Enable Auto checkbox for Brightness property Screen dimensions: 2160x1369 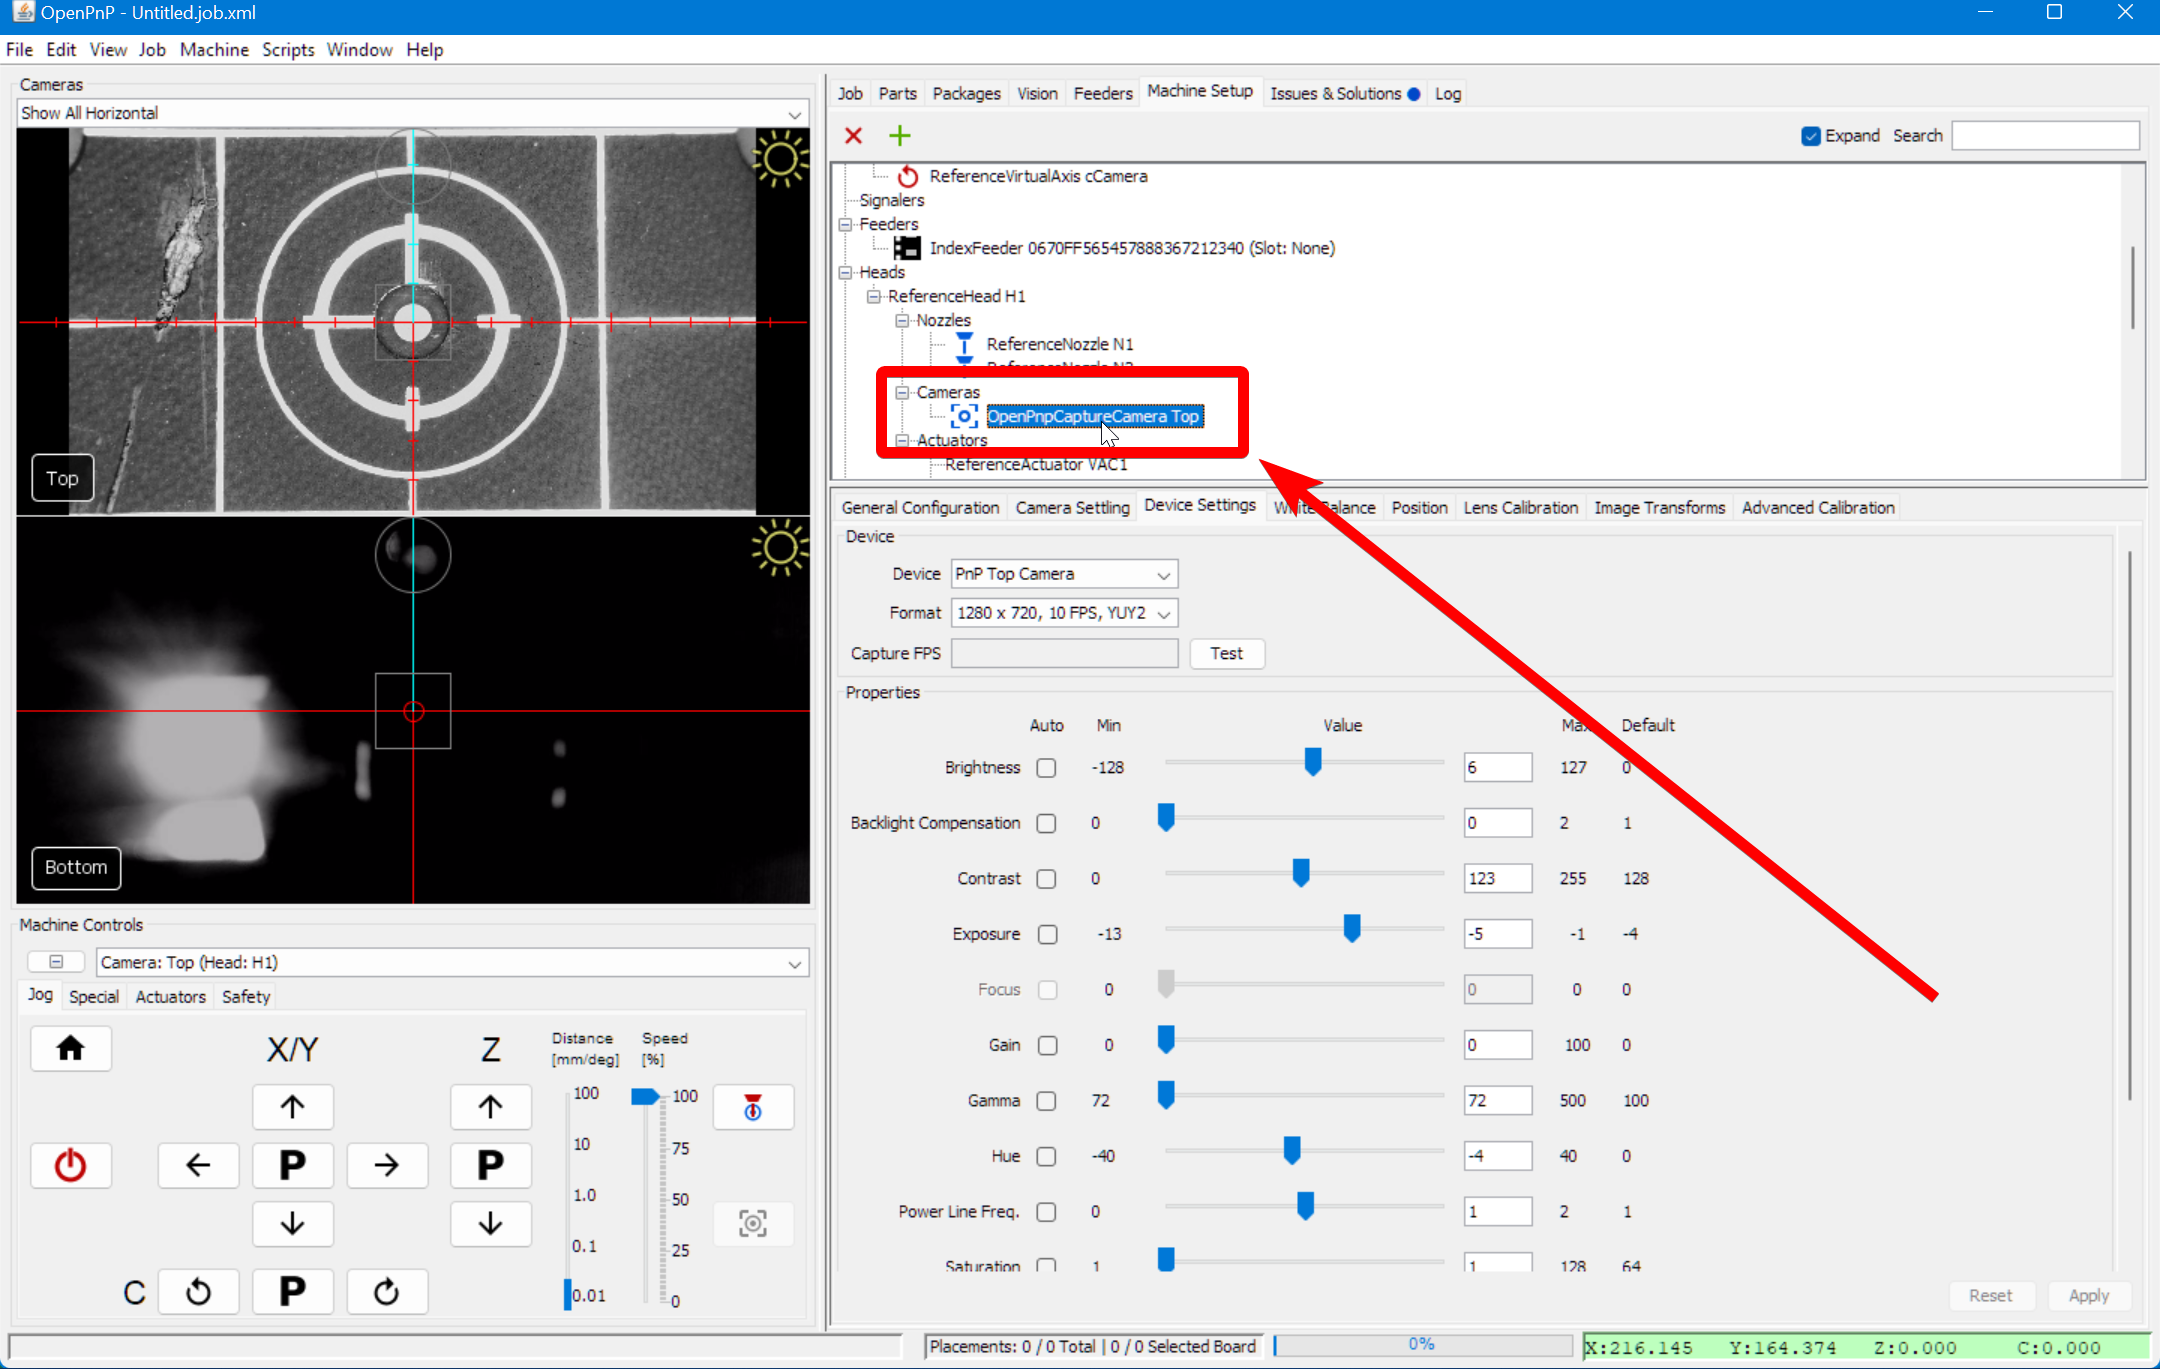tap(1046, 767)
